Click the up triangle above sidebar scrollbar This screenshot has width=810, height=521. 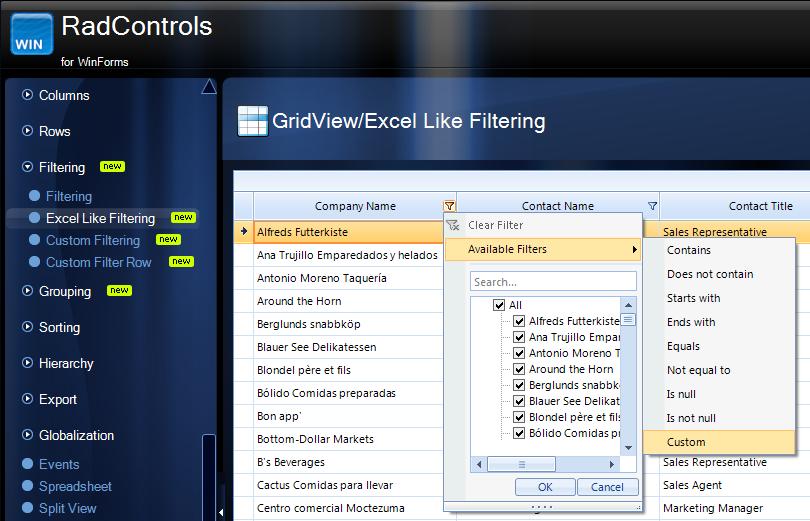tap(209, 86)
